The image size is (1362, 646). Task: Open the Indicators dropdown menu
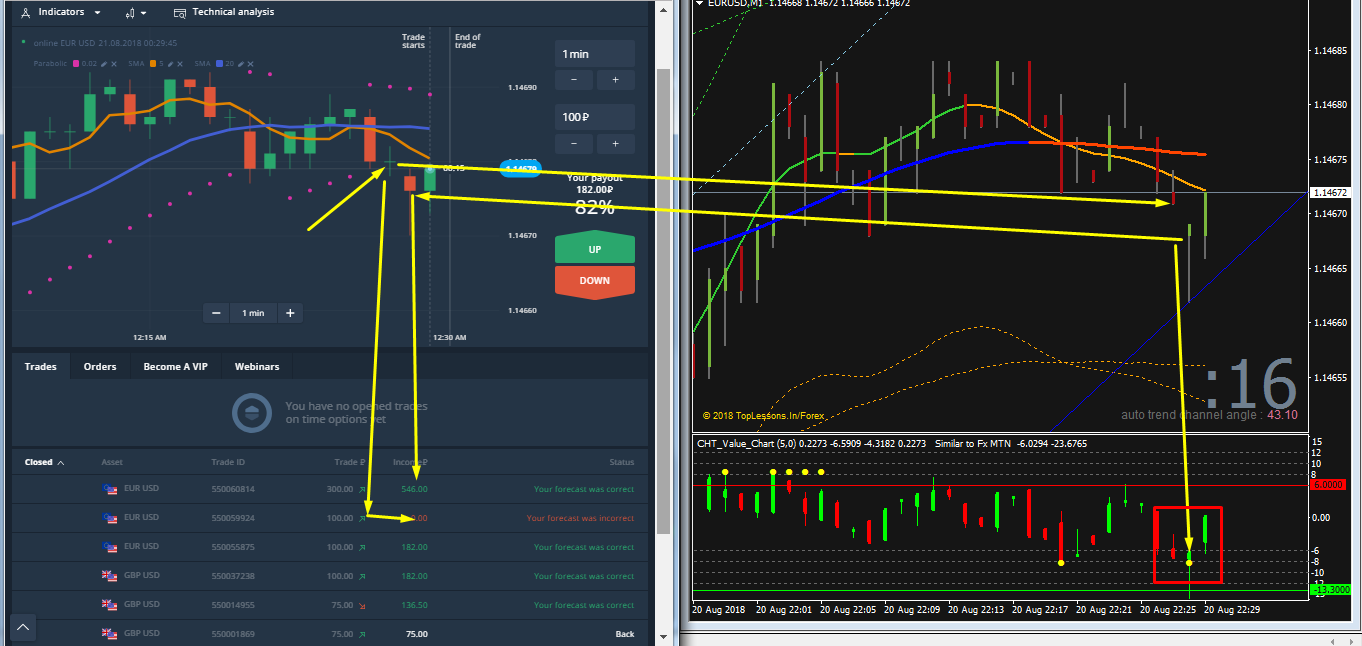(60, 12)
